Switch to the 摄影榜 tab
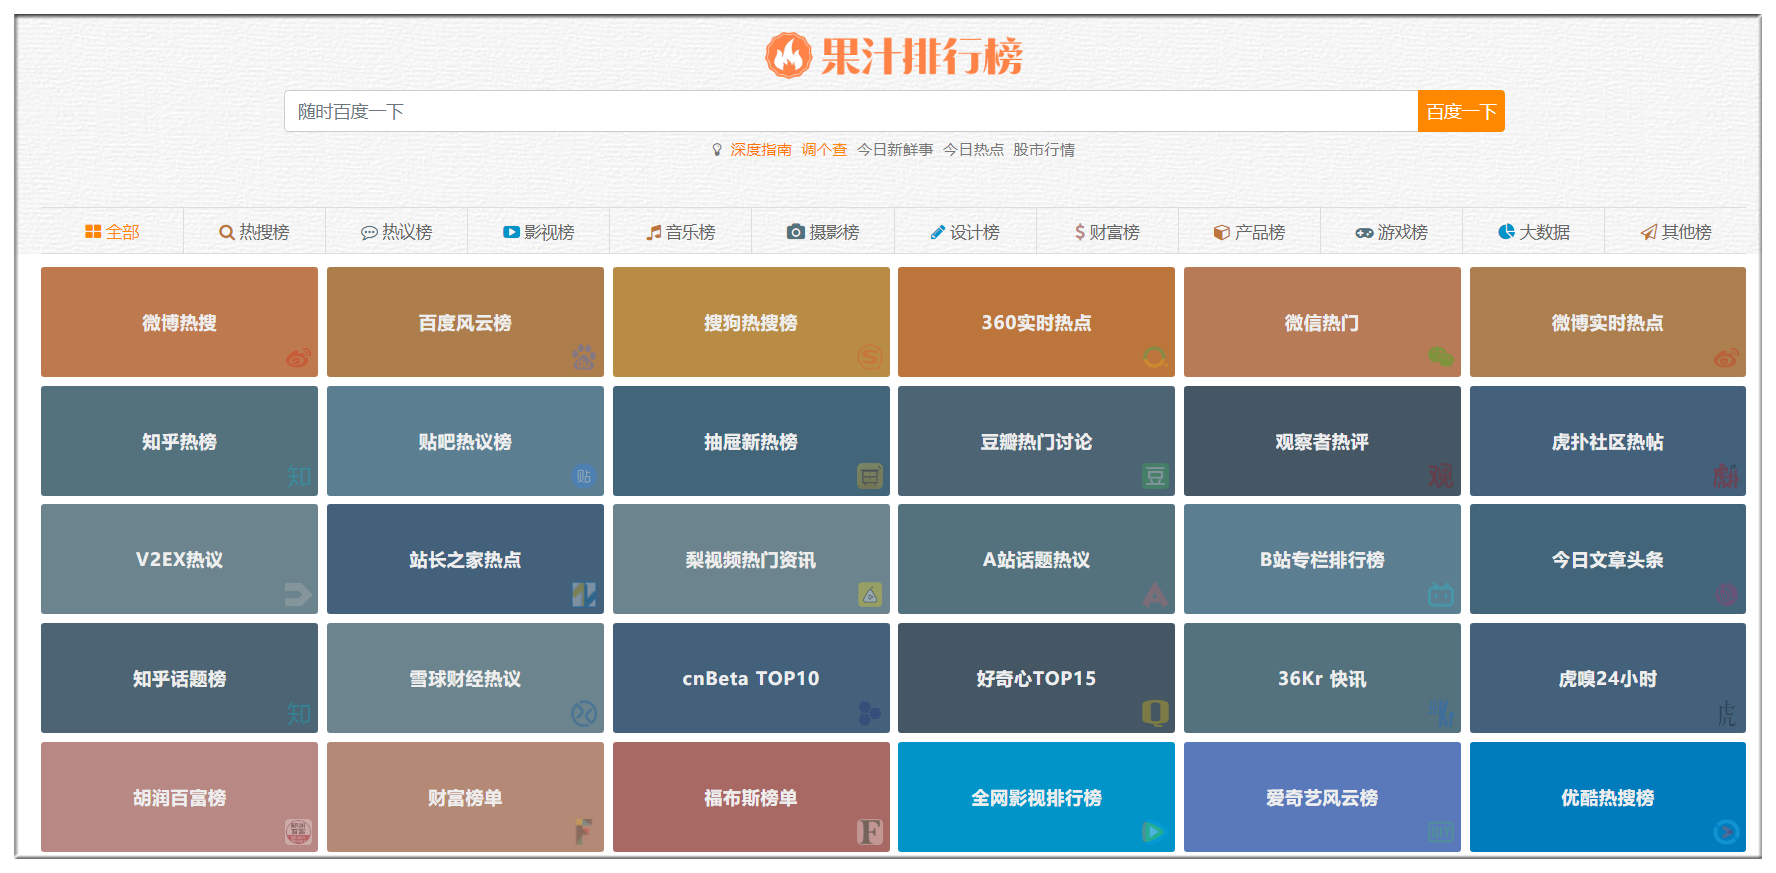 (823, 232)
